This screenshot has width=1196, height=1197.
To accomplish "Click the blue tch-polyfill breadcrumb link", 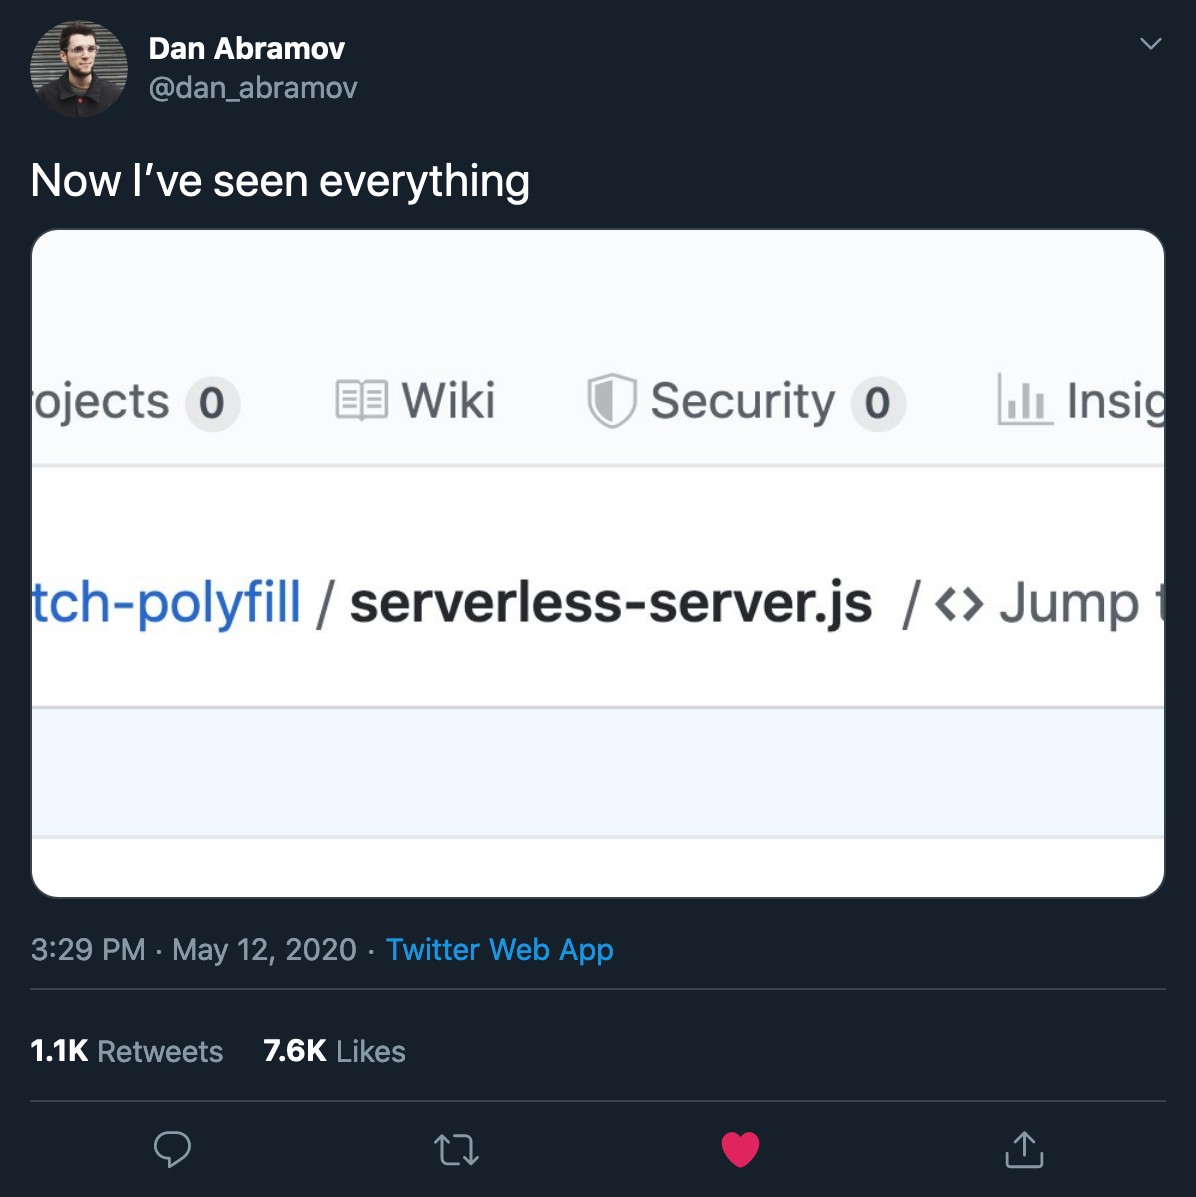I will pyautogui.click(x=166, y=603).
